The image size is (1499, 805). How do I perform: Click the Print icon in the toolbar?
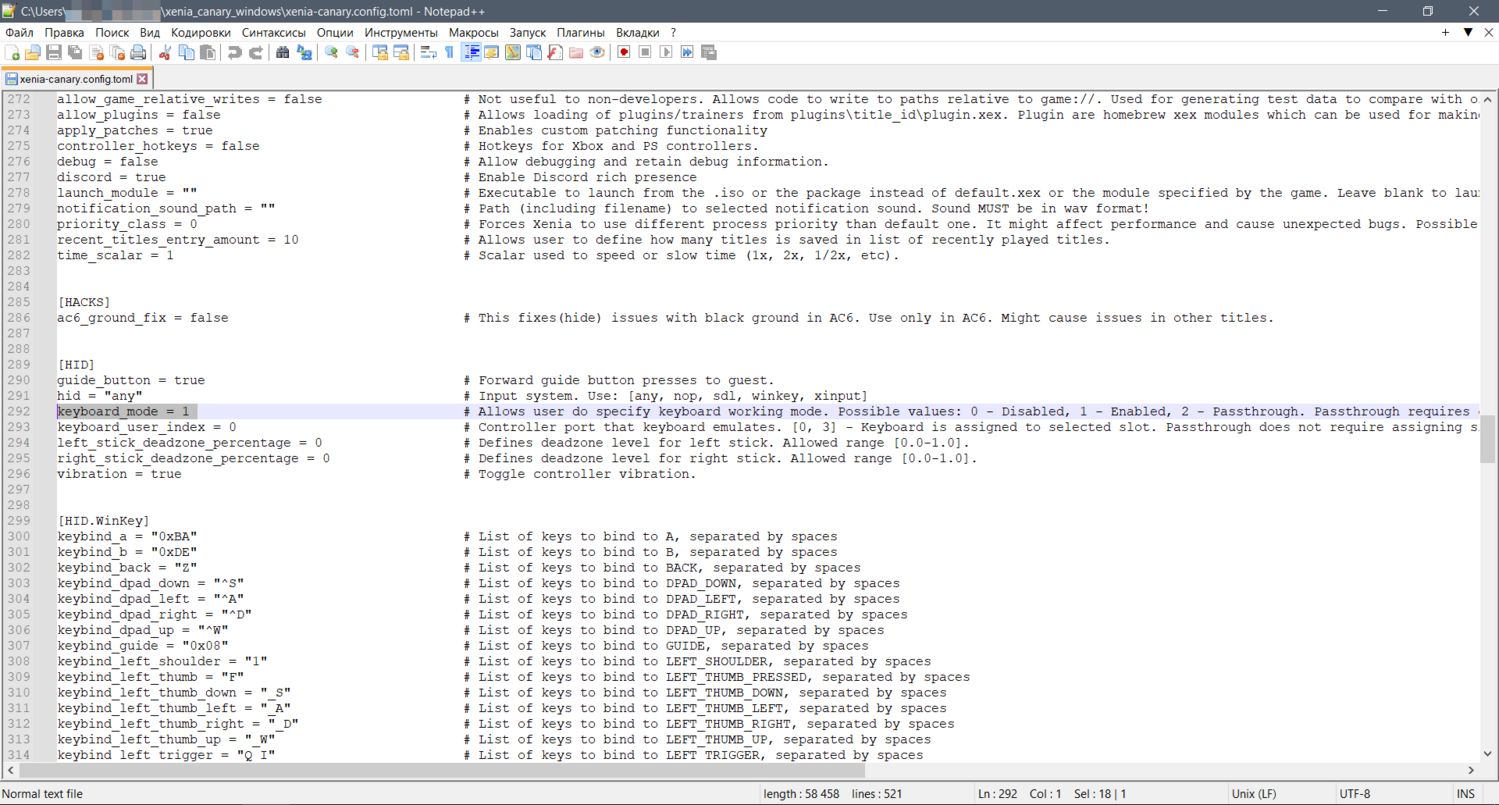coord(138,53)
